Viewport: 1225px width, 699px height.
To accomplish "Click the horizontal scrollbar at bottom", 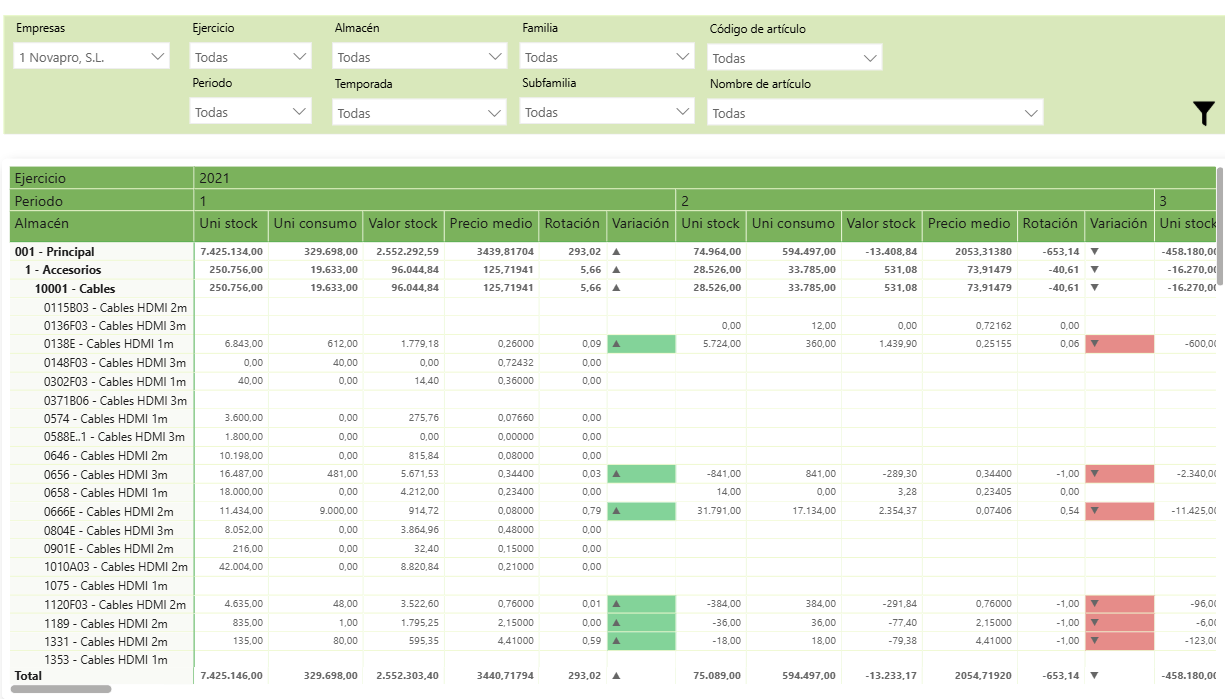I will 61,689.
